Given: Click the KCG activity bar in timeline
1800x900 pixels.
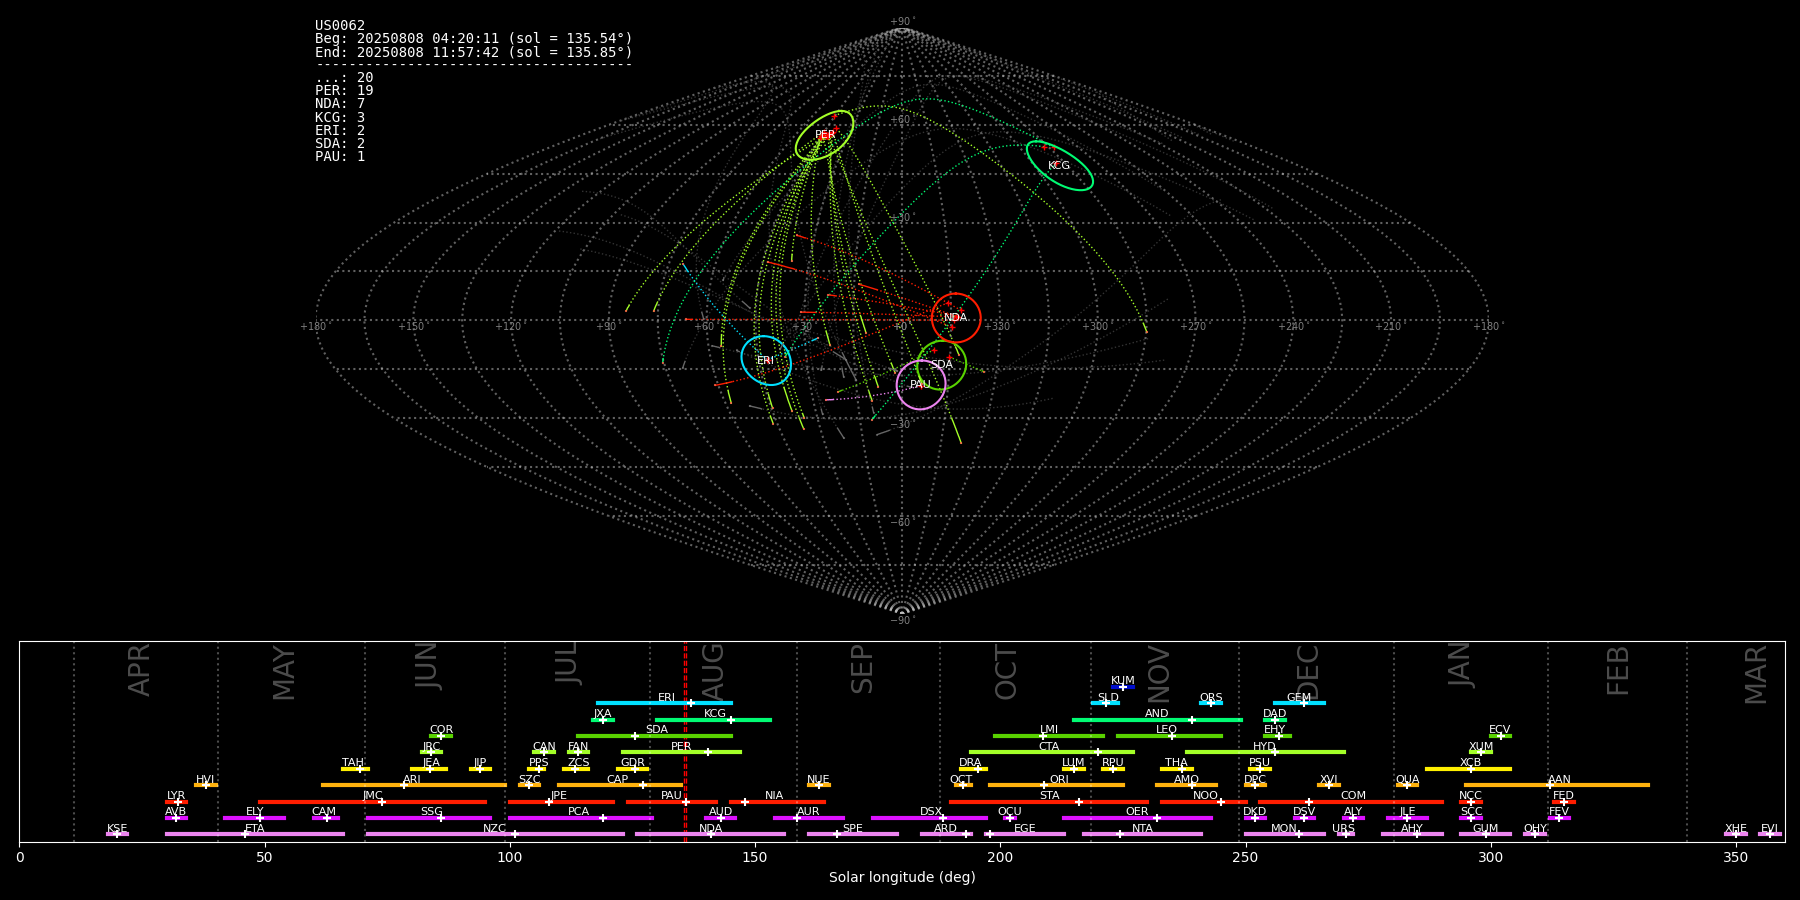Looking at the screenshot, I should pyautogui.click(x=713, y=720).
